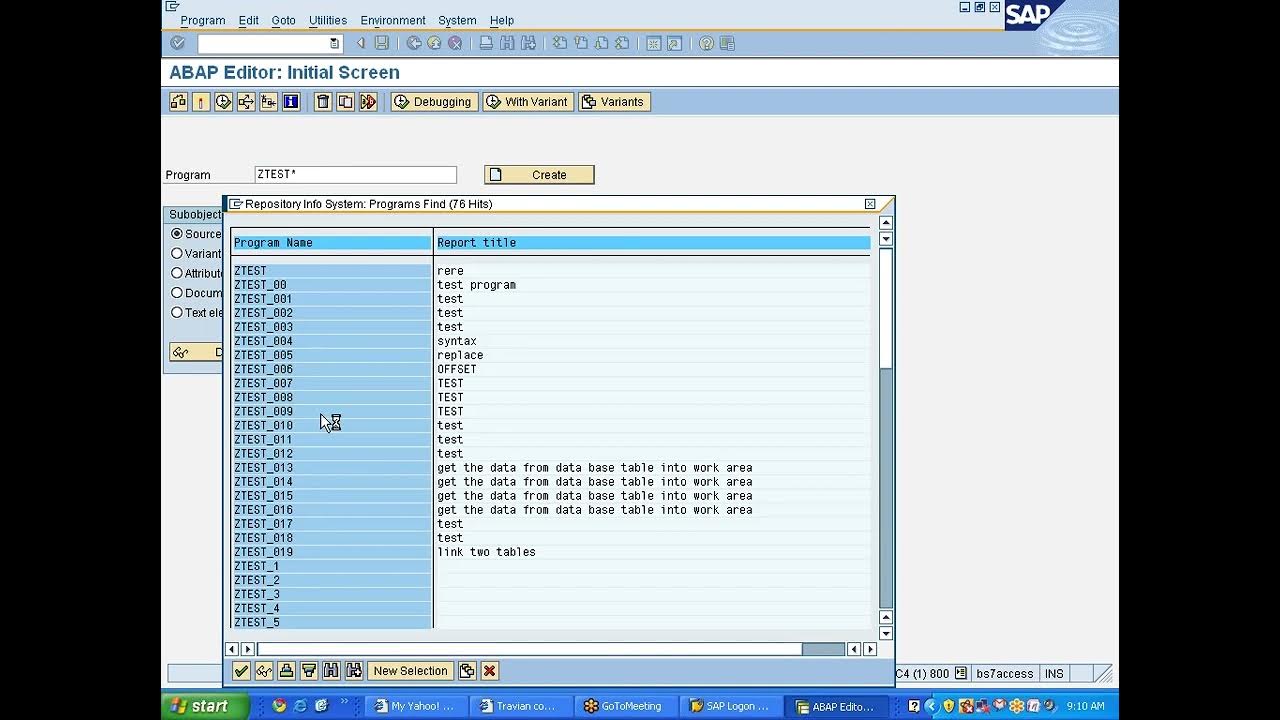Click the Save diskette icon in standard toolbar

382,43
